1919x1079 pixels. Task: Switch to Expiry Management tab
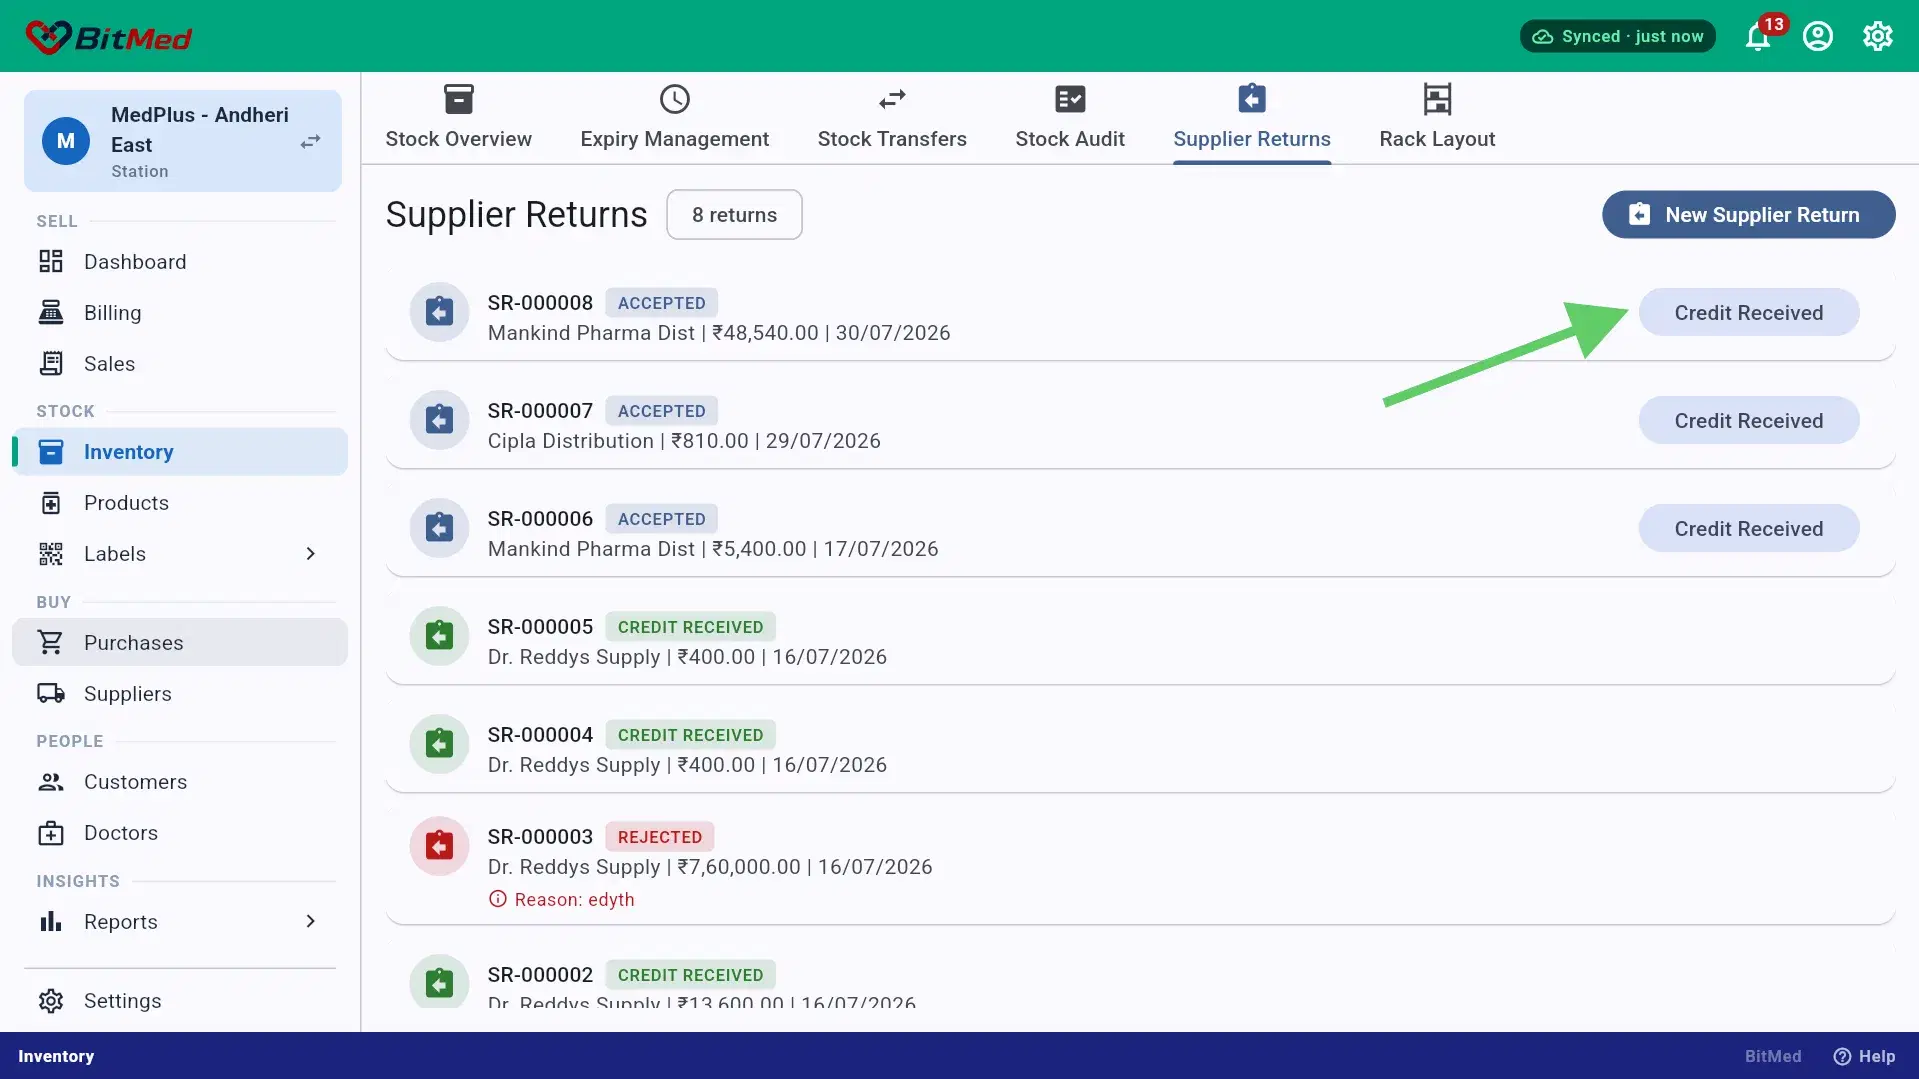tap(675, 118)
